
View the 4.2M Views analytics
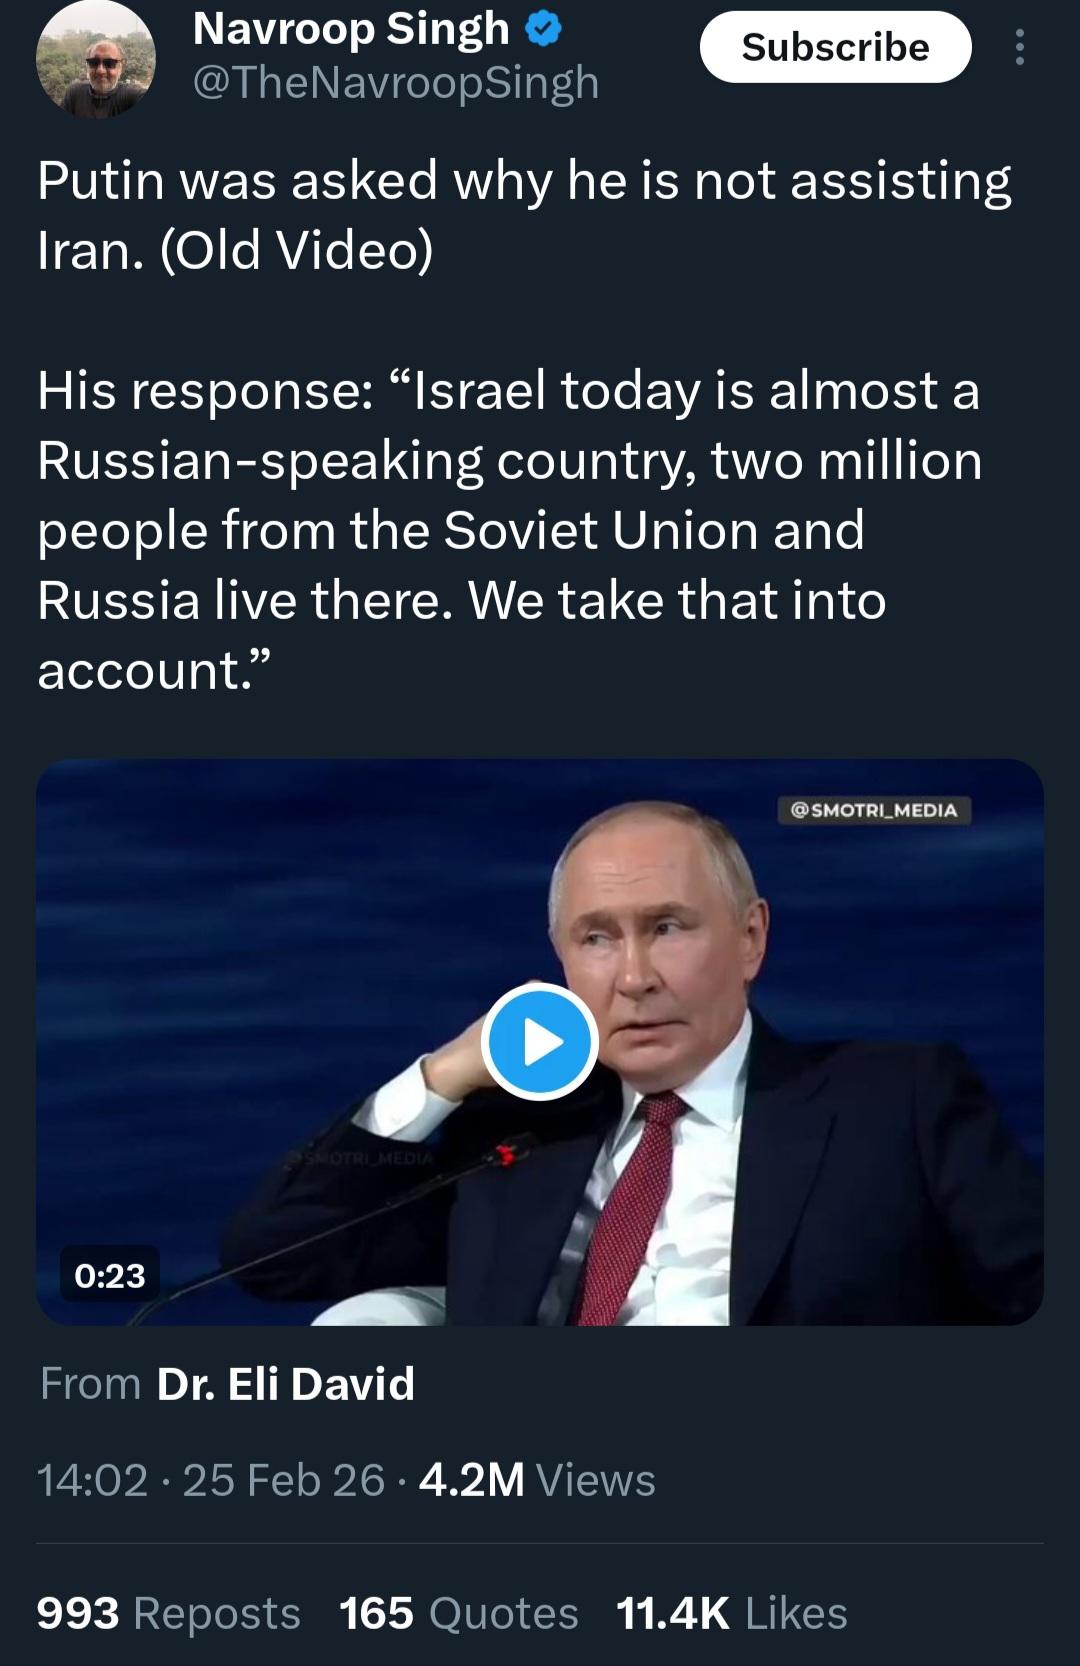537,1480
